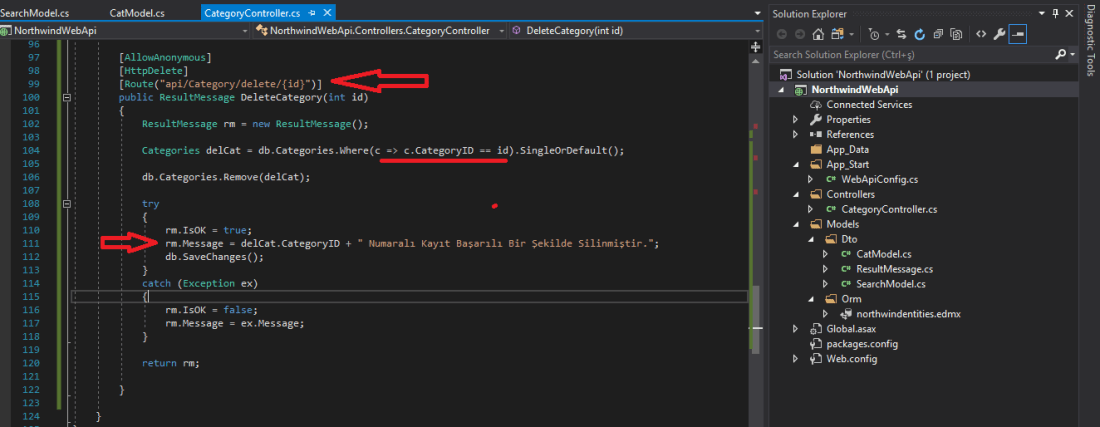Open Properties via the wrench icon
1100x427 pixels.
1001,34
